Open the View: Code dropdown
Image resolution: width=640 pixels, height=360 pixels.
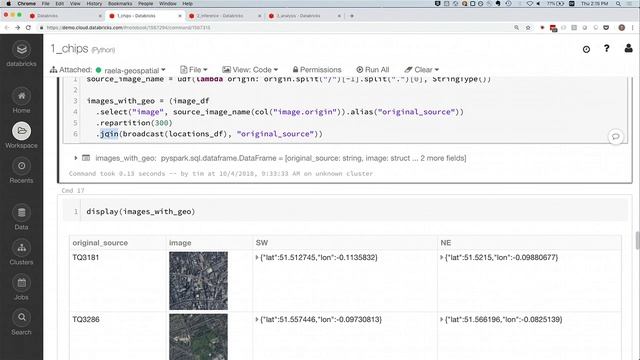[250, 70]
